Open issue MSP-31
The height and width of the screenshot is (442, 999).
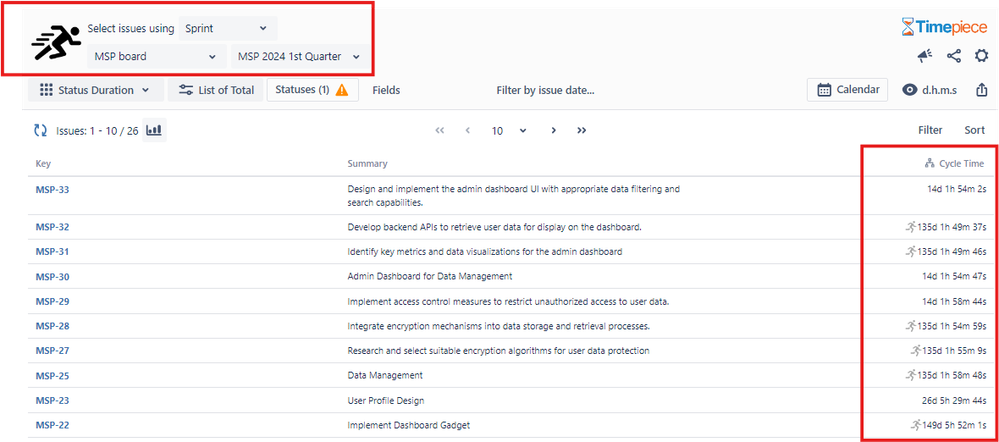[x=52, y=252]
